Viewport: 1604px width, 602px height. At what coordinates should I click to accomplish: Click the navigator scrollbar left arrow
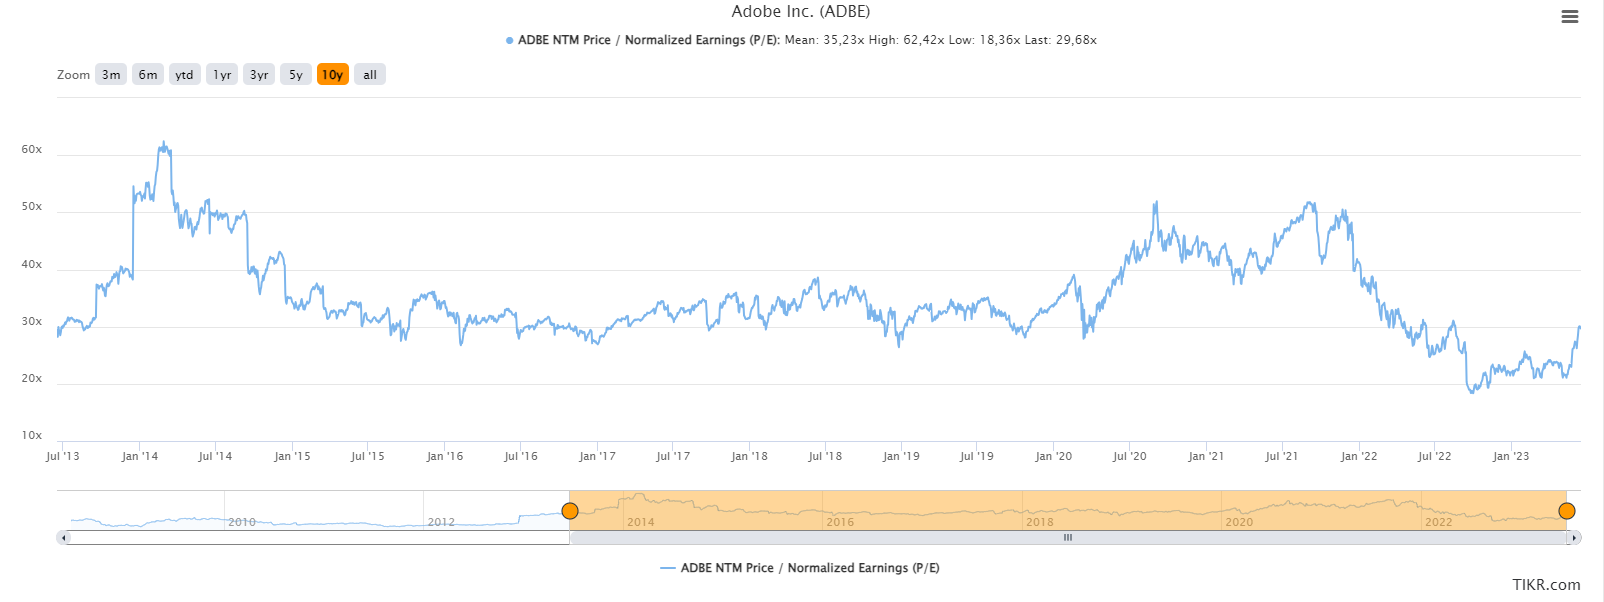pyautogui.click(x=64, y=538)
